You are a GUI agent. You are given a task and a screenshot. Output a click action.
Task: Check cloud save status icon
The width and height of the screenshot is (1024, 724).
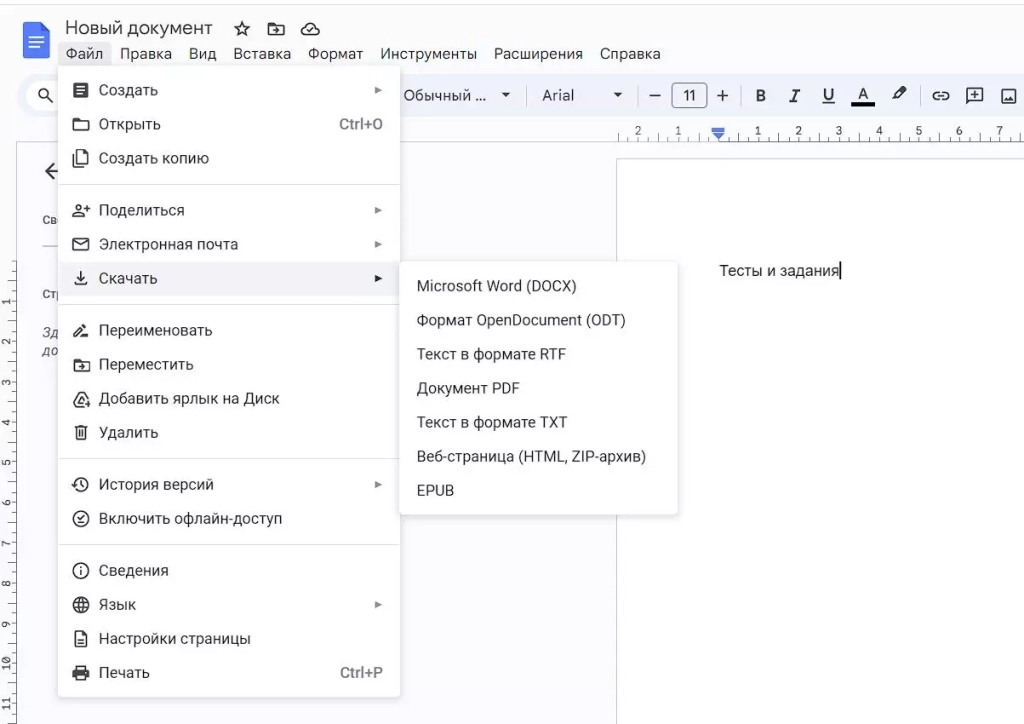(x=310, y=29)
